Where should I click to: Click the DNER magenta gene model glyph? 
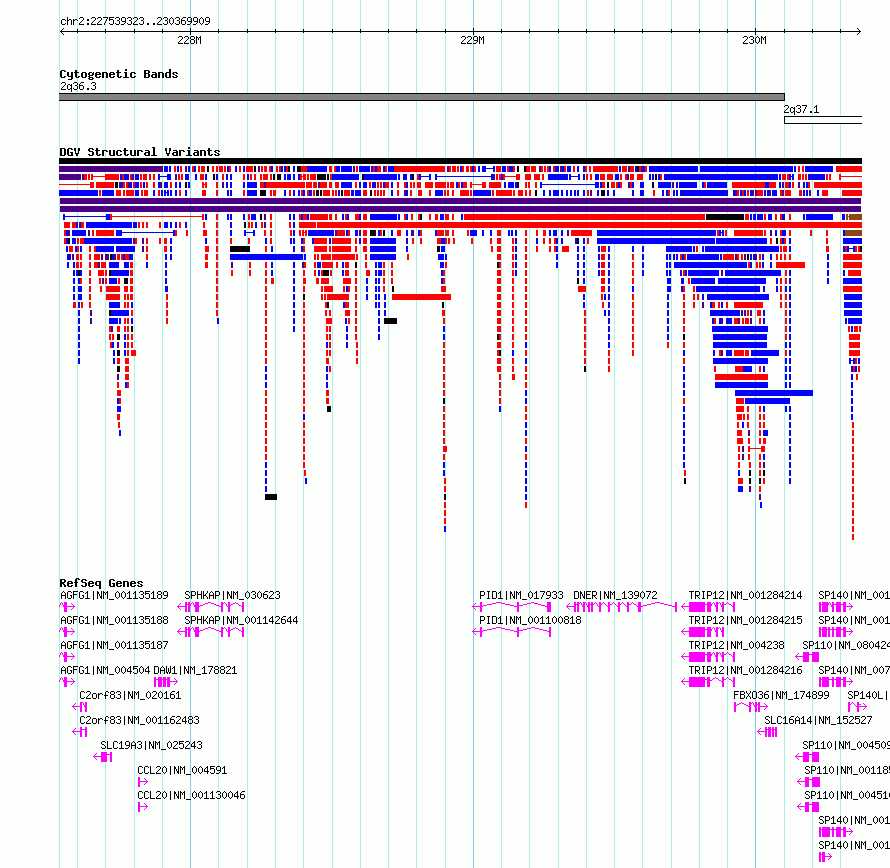click(622, 607)
